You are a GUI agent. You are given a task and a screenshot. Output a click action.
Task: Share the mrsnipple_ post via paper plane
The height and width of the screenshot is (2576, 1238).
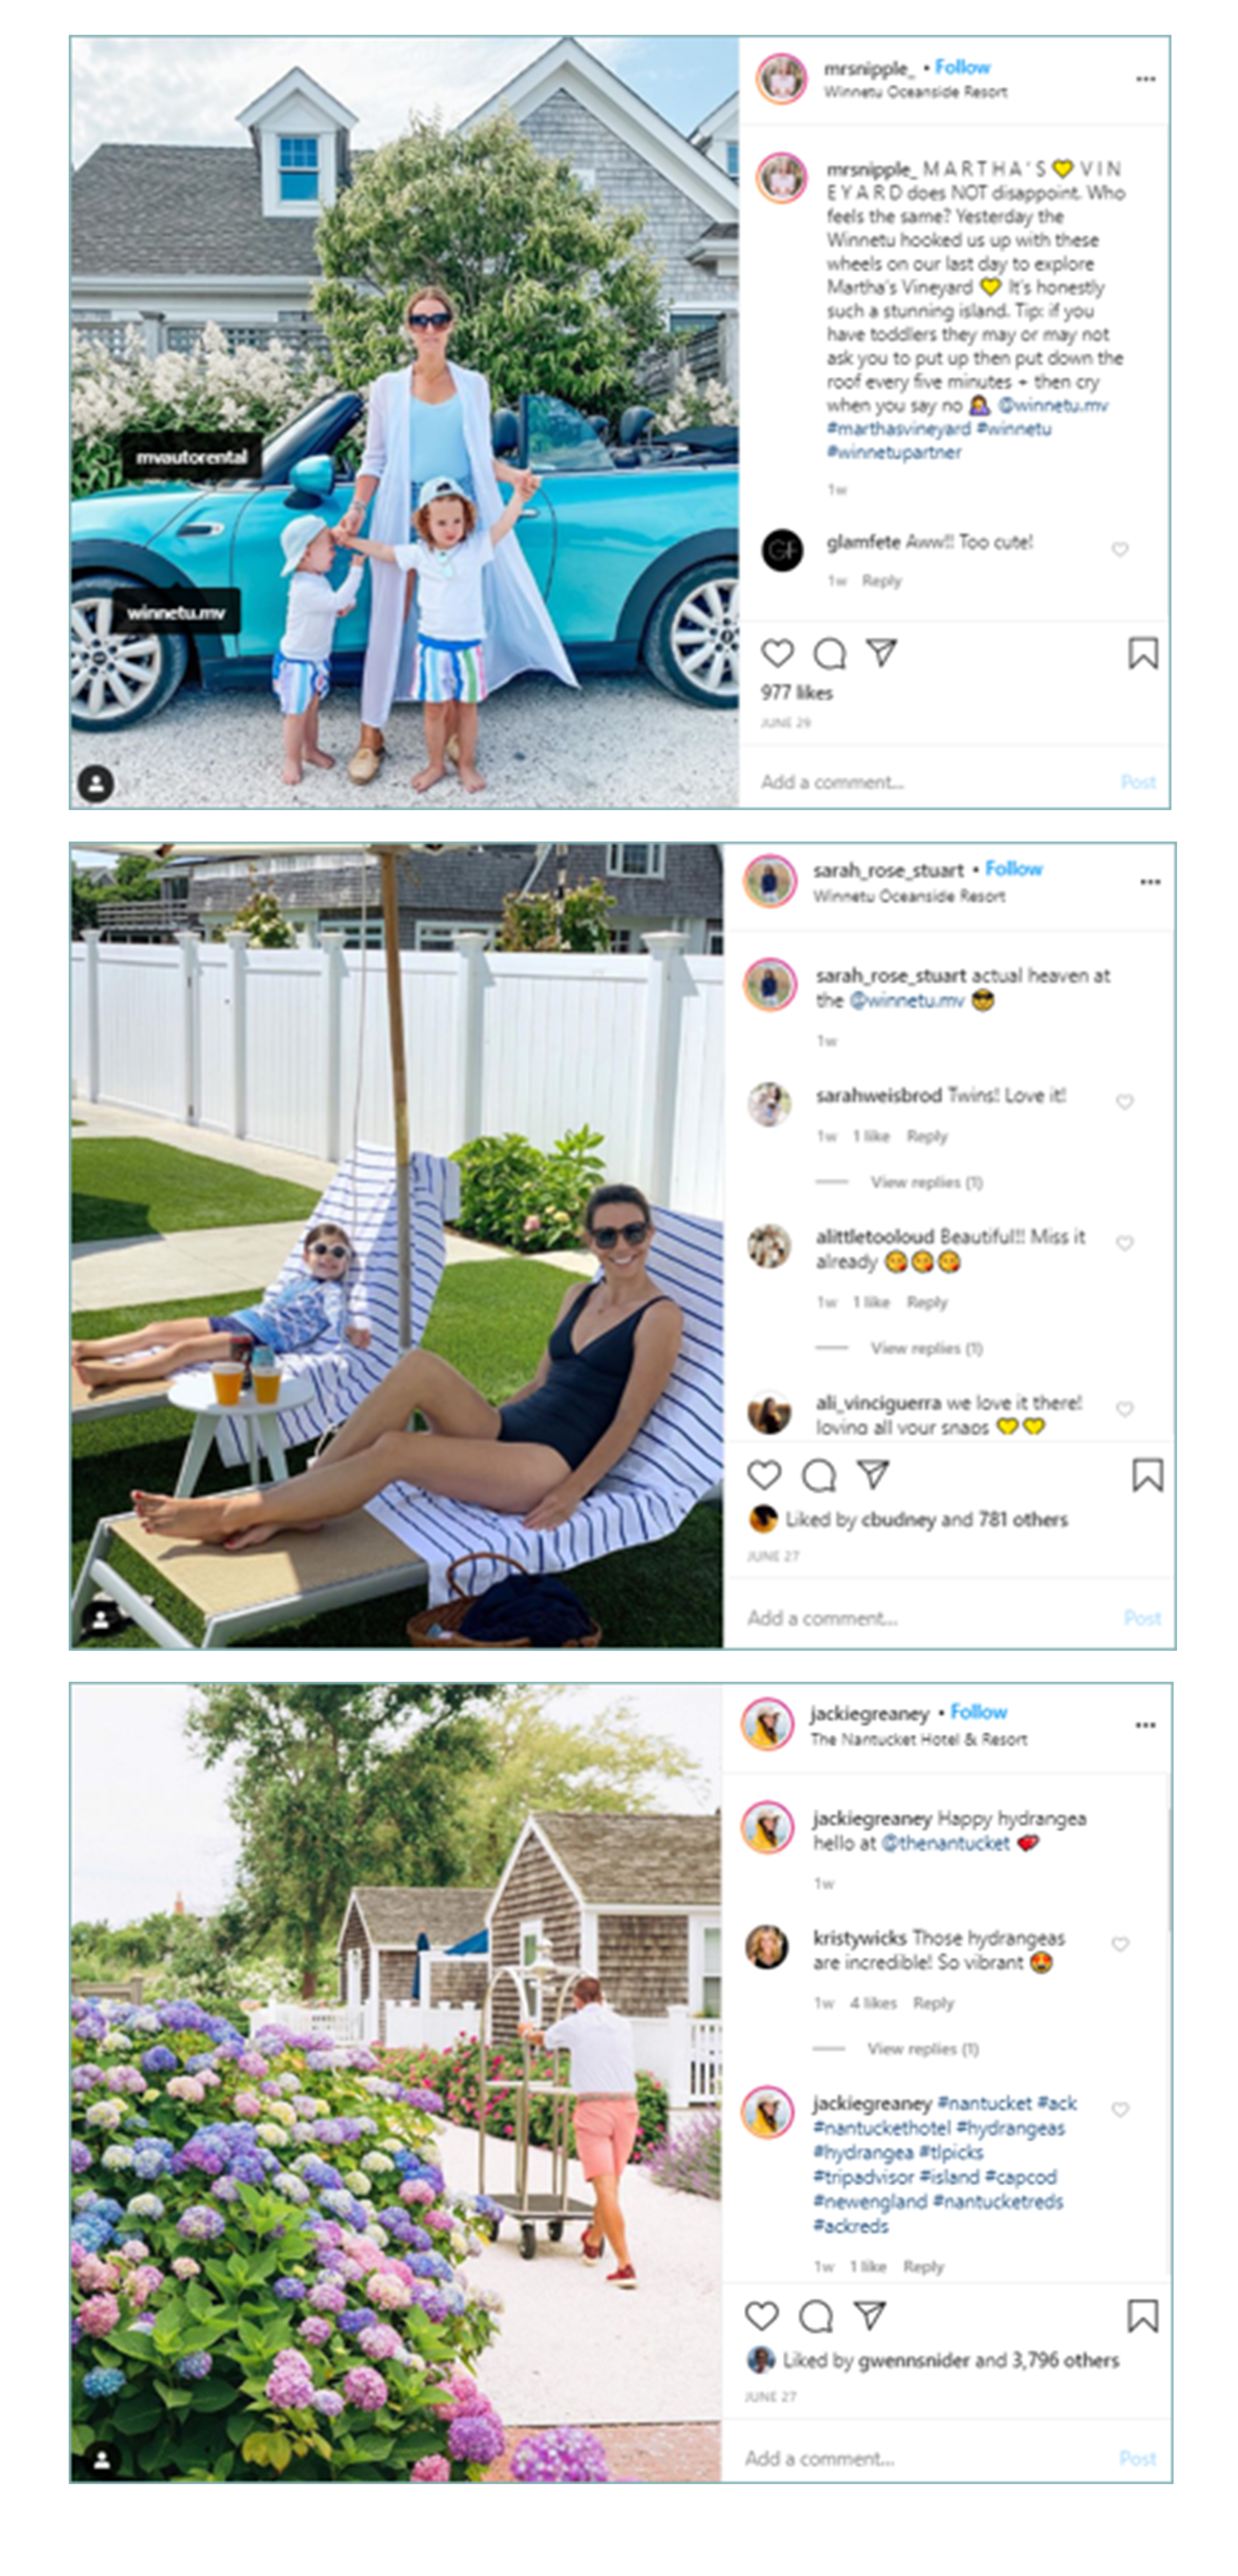pos(881,652)
